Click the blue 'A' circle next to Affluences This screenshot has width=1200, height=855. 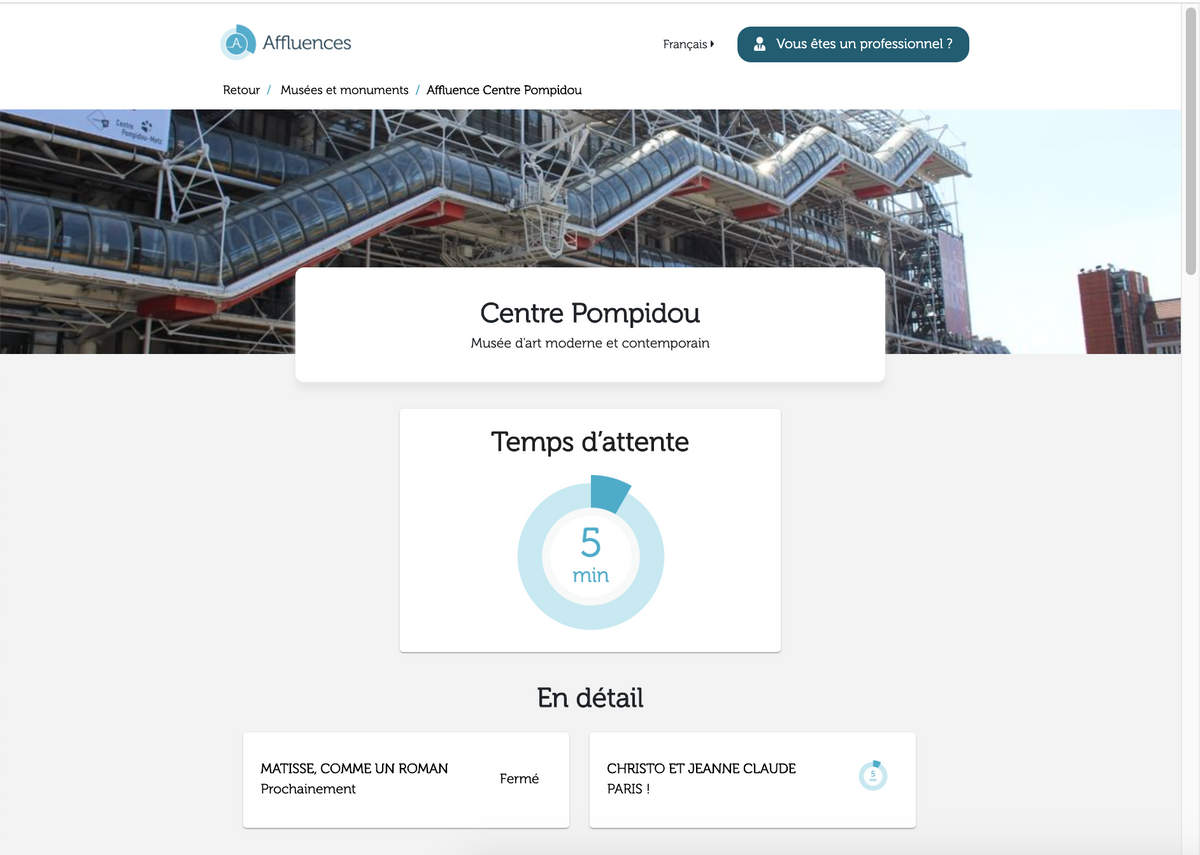click(237, 42)
